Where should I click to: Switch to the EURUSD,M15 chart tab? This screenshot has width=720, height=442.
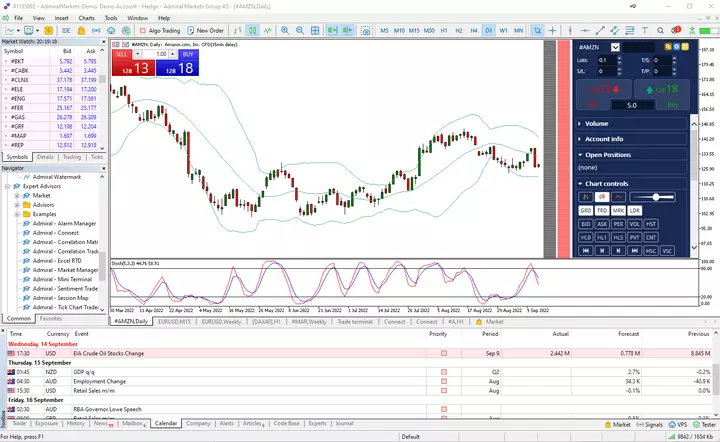[x=174, y=322]
